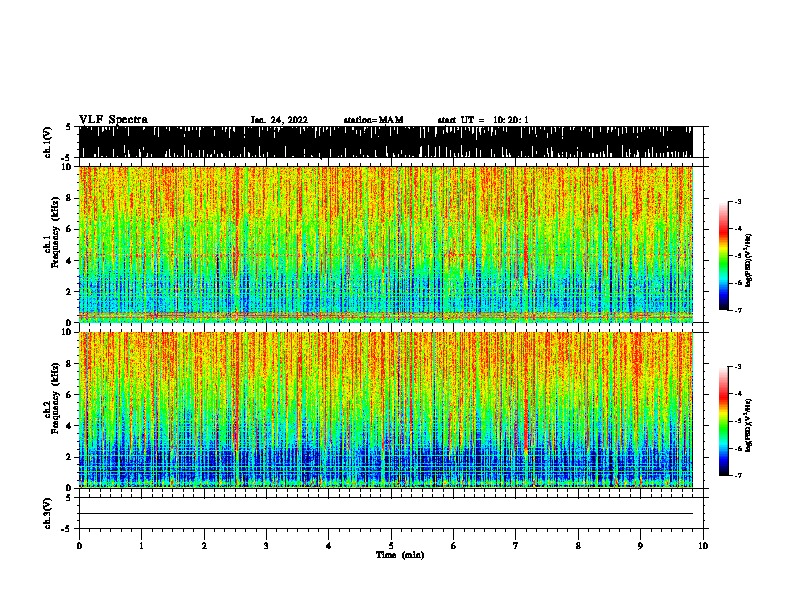Click the "Time (min)" axis label
This screenshot has height=612, width=792.
point(400,555)
